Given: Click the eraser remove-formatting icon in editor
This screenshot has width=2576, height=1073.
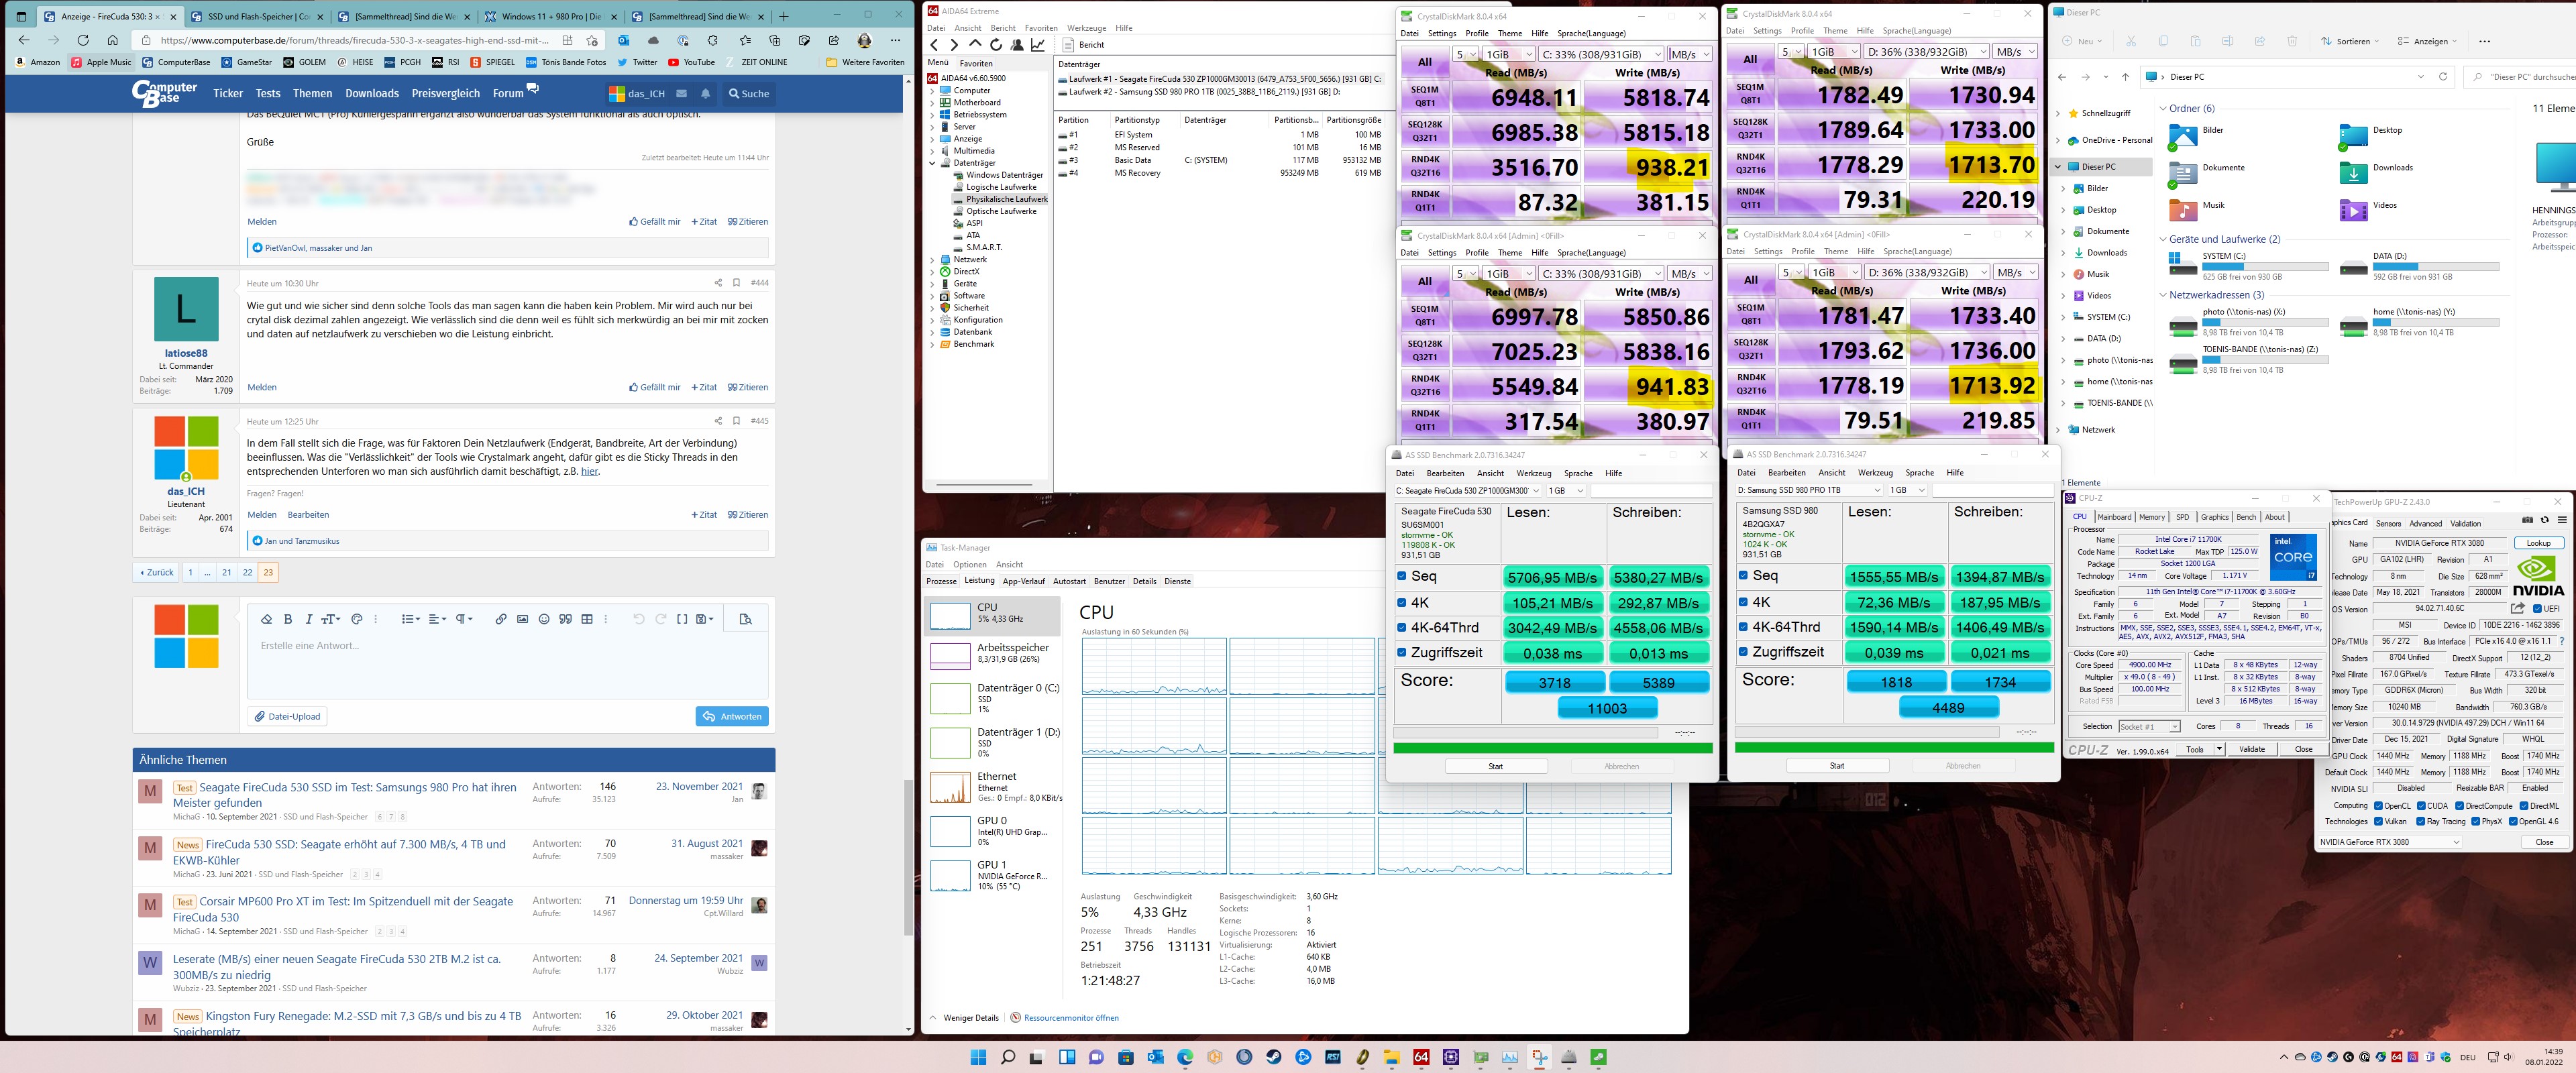Looking at the screenshot, I should 266,619.
